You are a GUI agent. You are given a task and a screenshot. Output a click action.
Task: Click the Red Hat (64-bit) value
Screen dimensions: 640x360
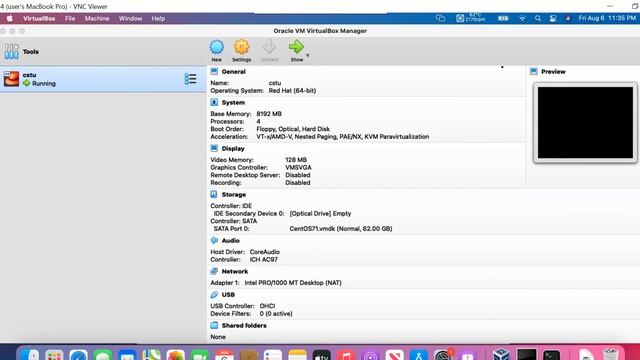292,91
